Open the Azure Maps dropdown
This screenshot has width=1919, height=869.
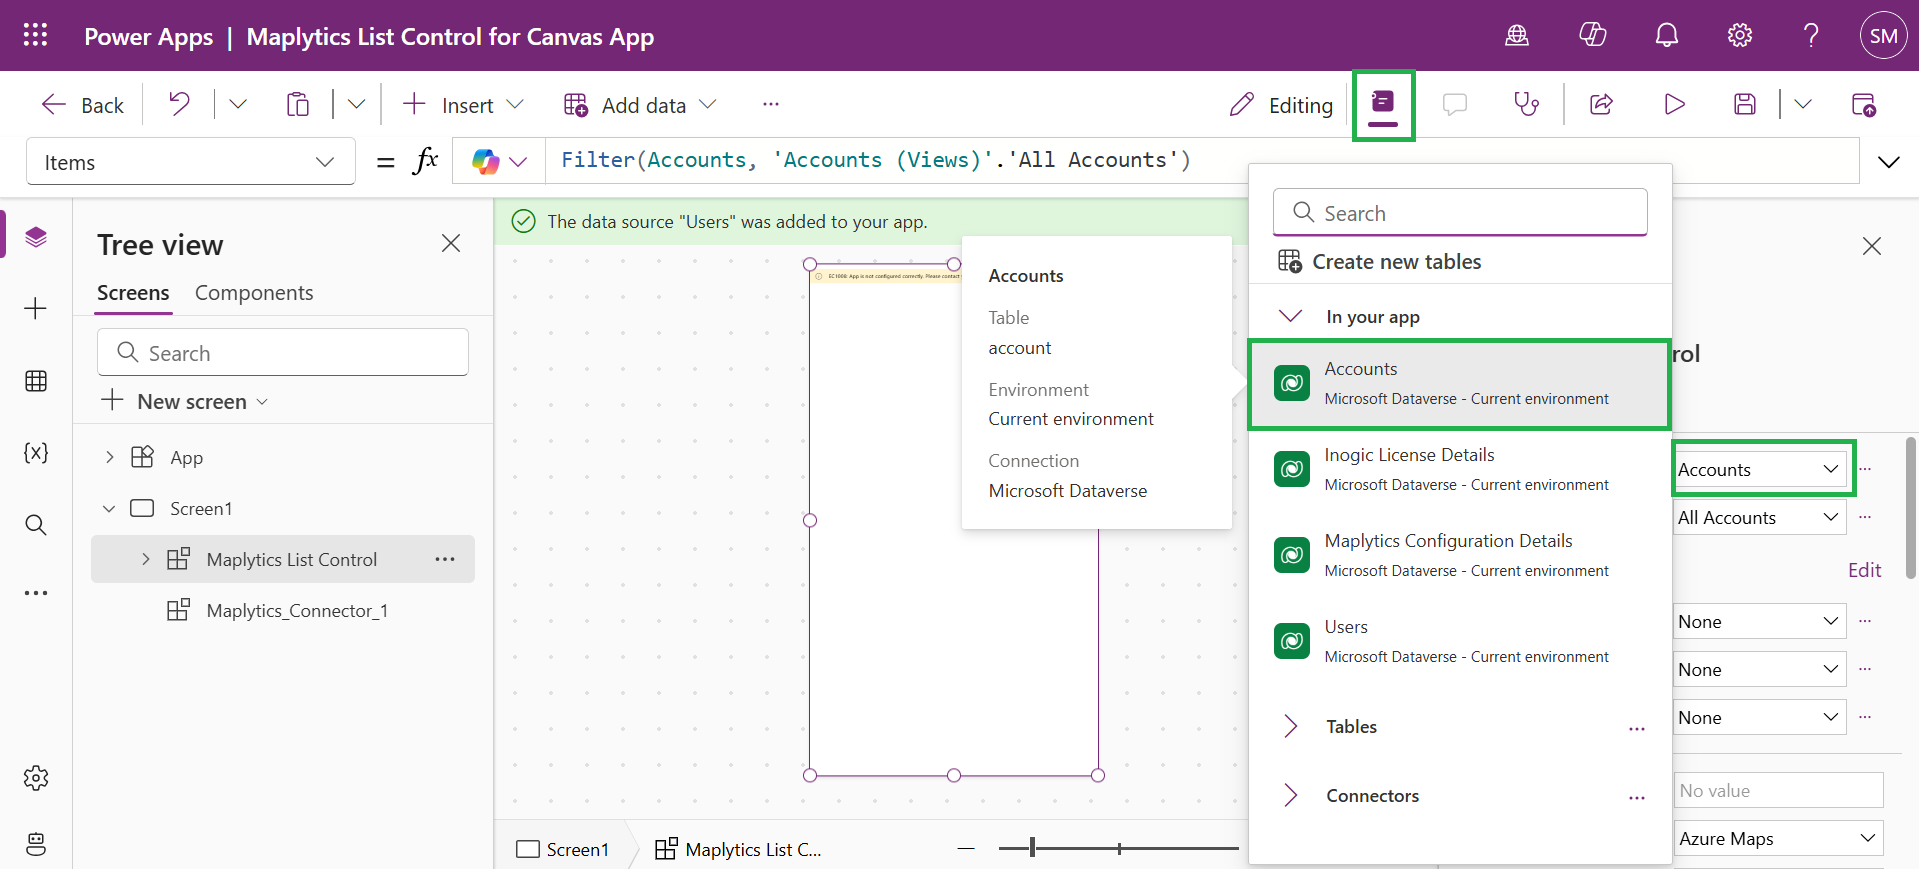(1779, 838)
